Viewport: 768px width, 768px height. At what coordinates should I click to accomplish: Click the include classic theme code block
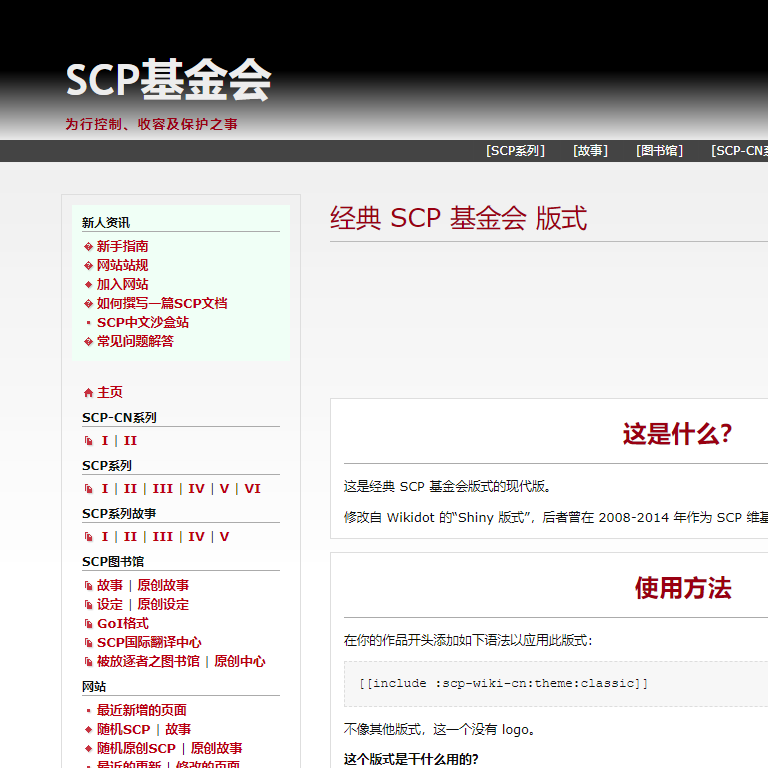[503, 683]
